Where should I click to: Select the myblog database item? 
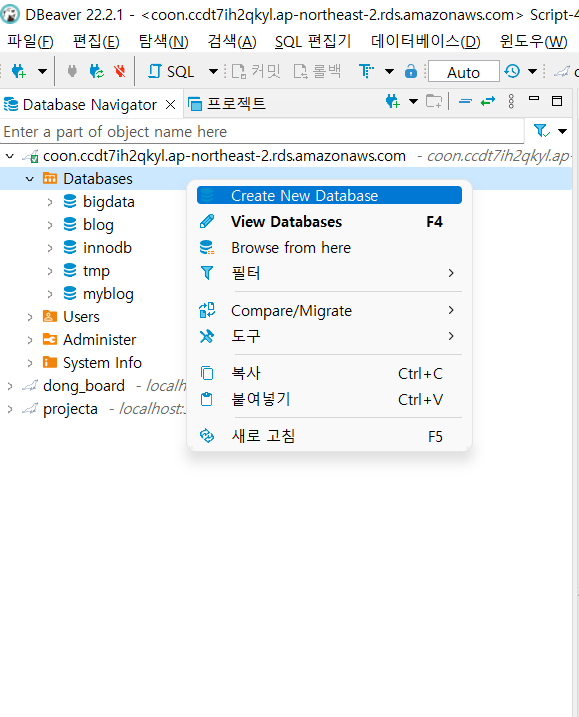pyautogui.click(x=108, y=294)
